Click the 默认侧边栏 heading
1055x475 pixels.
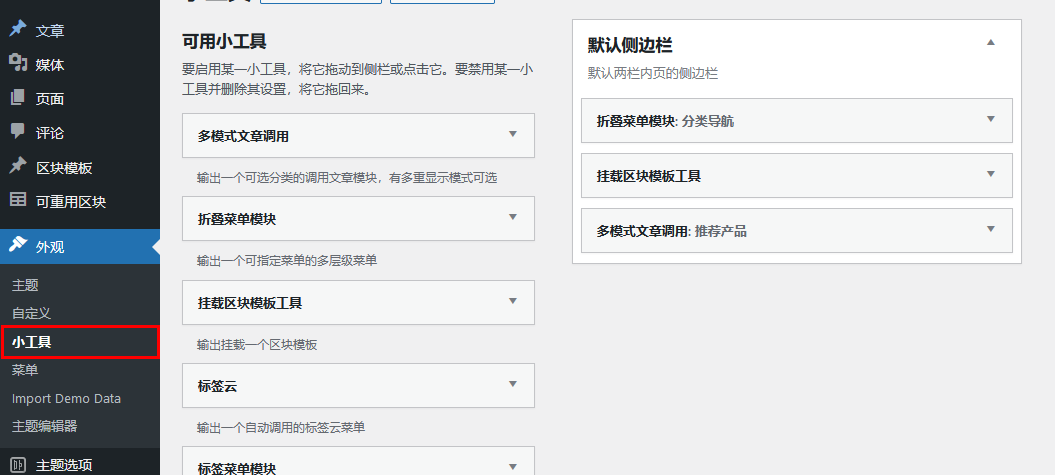point(630,45)
